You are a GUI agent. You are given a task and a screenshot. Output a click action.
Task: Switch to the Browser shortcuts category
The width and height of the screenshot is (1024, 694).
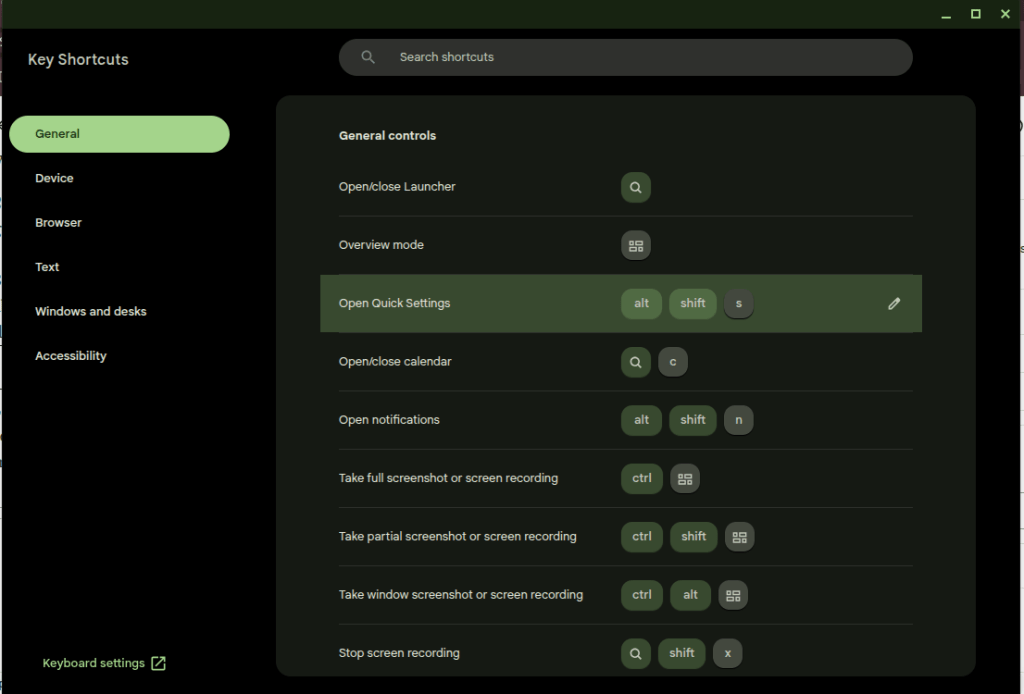click(x=59, y=223)
